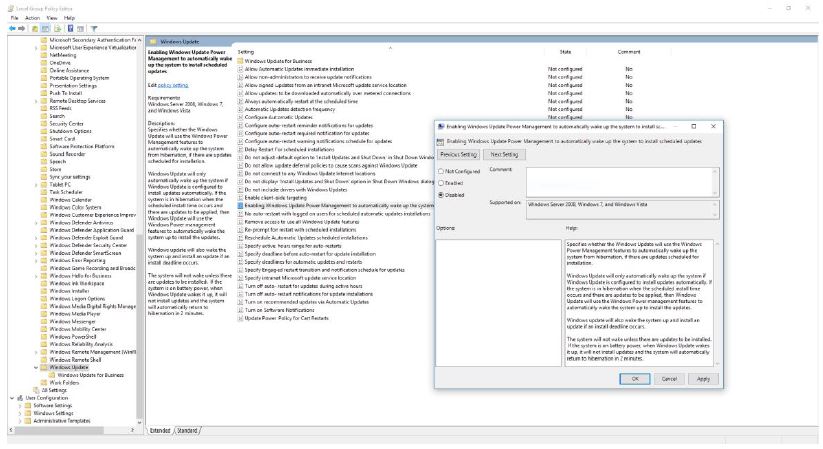This screenshot has width=823, height=449.
Task: Expand the Windows Remote Management node
Action: [x=36, y=353]
